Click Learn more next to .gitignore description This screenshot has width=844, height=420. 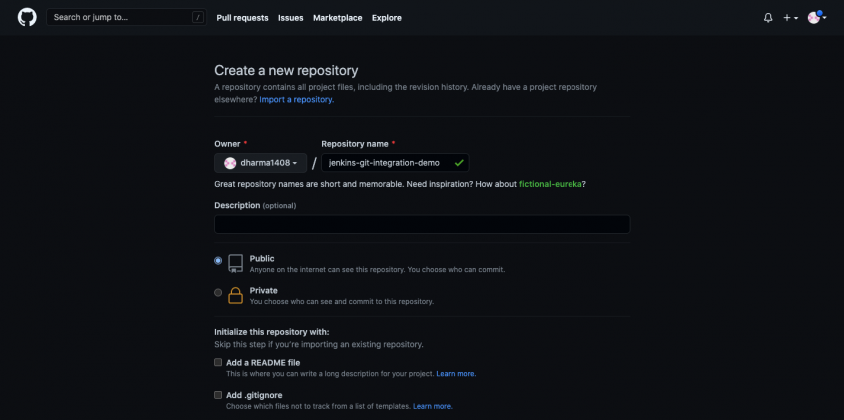pyautogui.click(x=433, y=406)
